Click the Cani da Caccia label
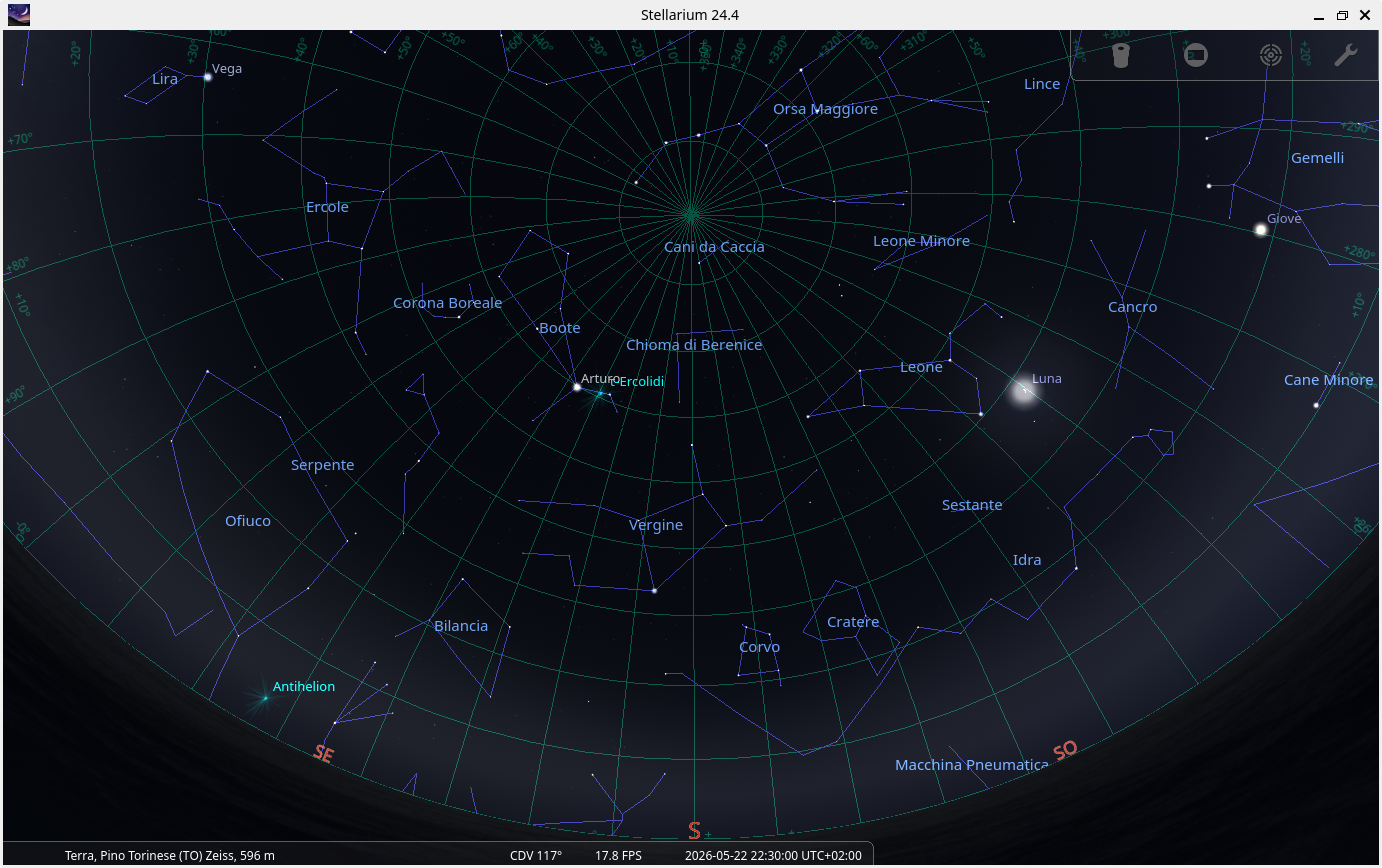The height and width of the screenshot is (868, 1382). pyautogui.click(x=714, y=247)
